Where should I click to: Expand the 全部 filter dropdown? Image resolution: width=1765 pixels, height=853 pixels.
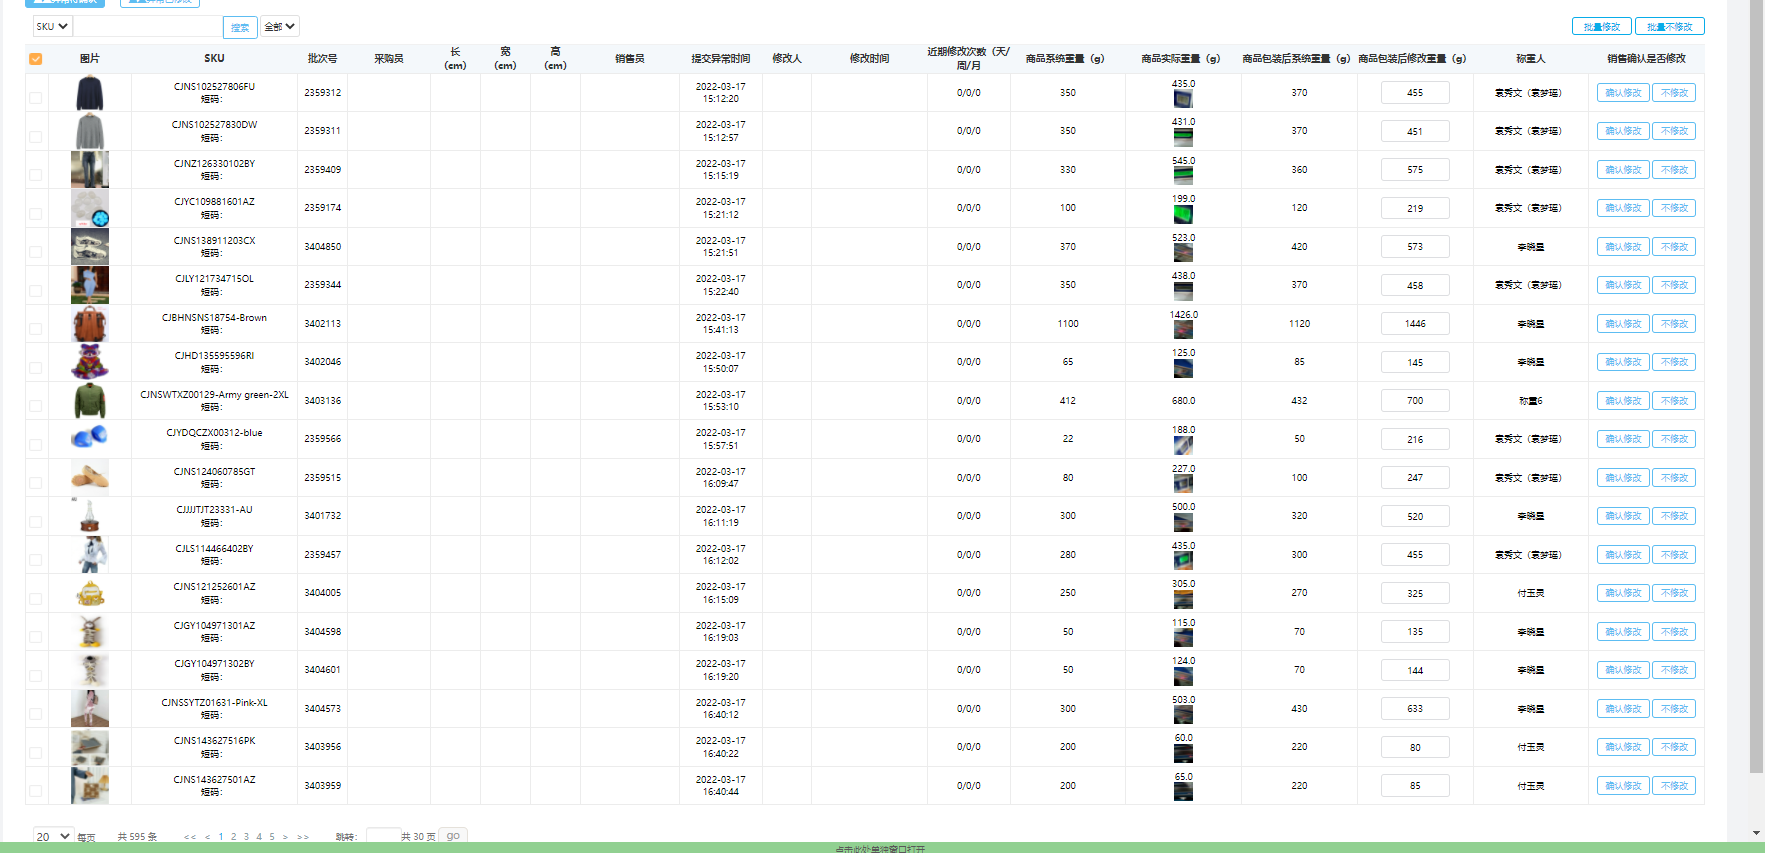[279, 27]
